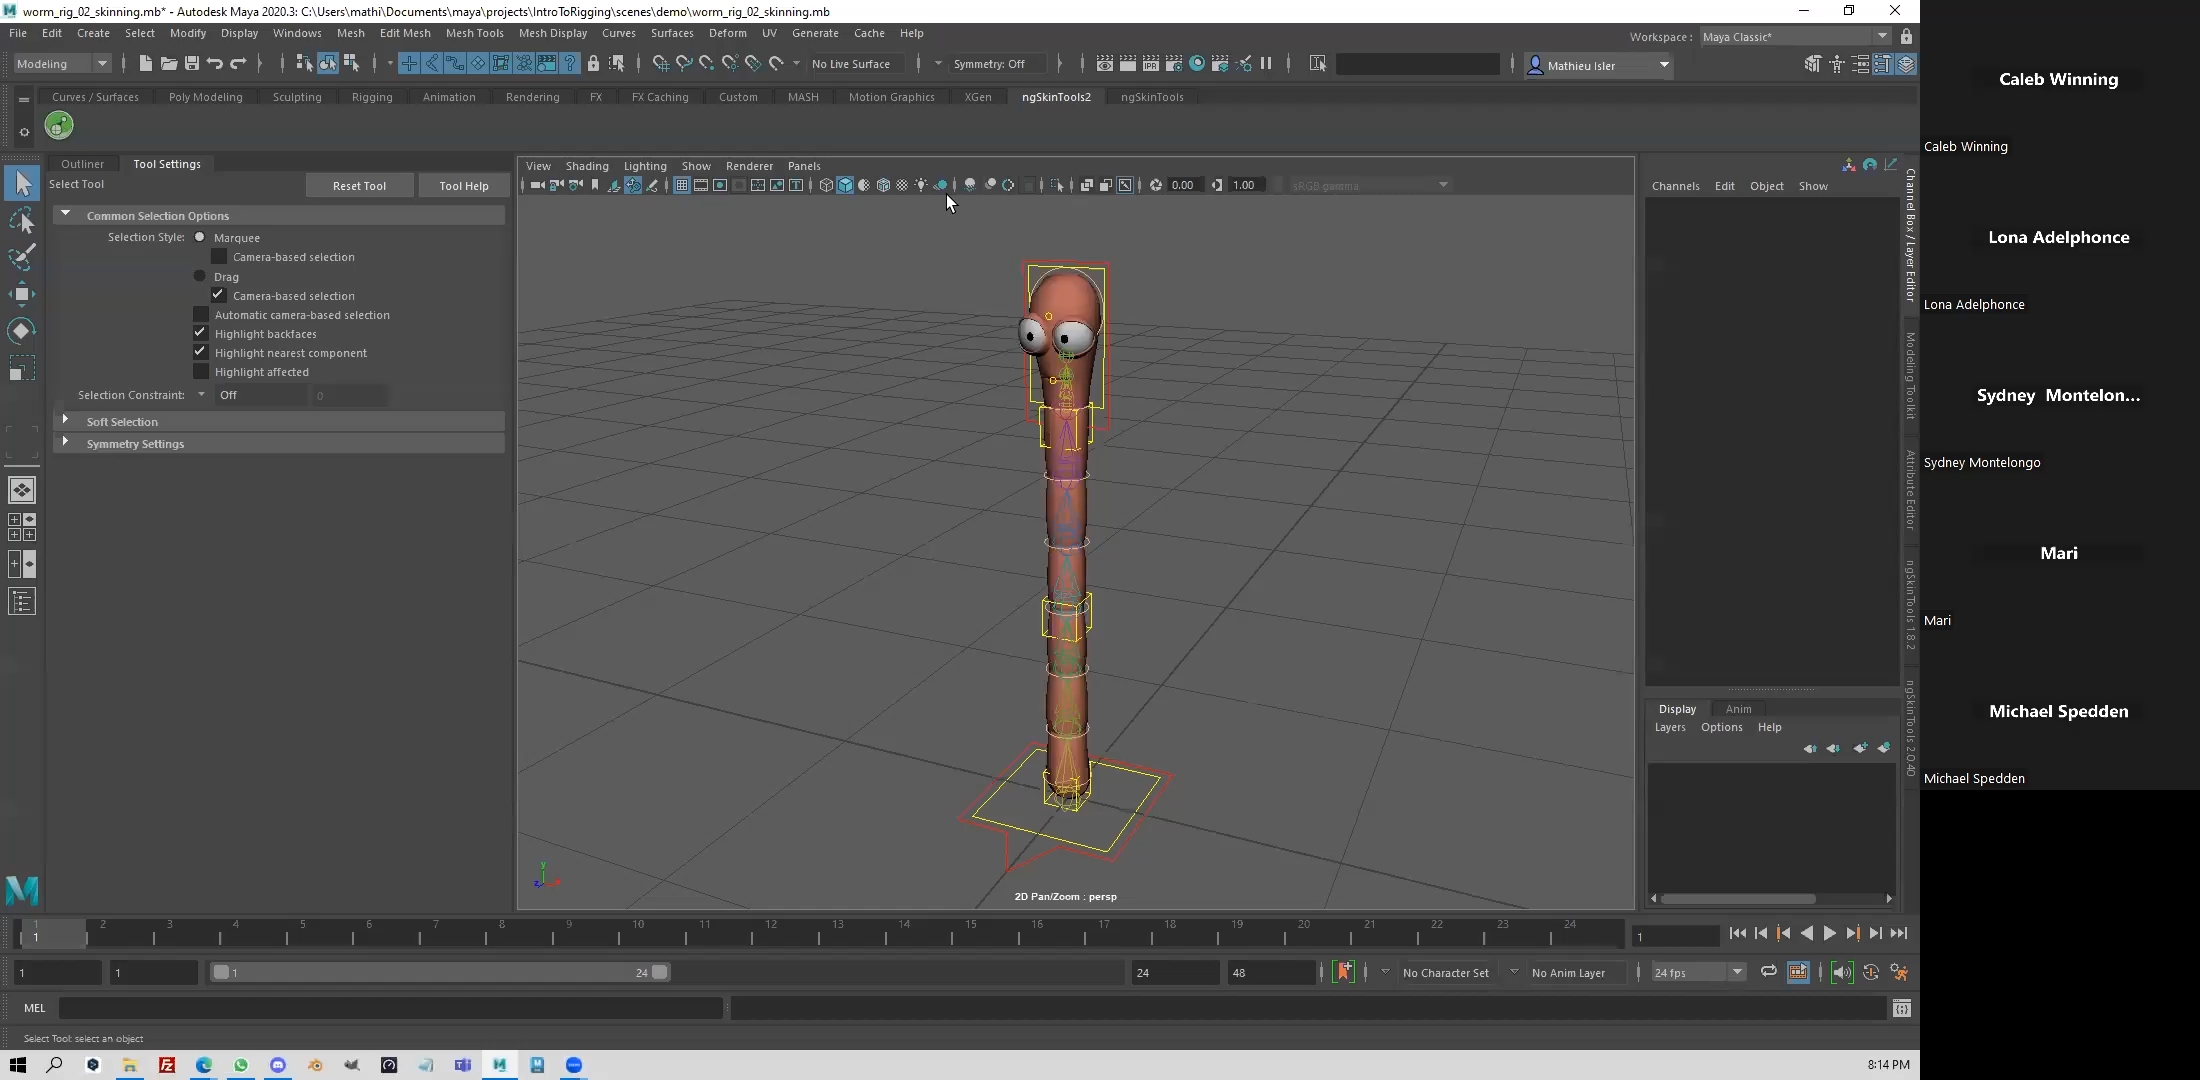Toggle Highlight backfaces checkbox
Image resolution: width=2200 pixels, height=1080 pixels.
(201, 333)
